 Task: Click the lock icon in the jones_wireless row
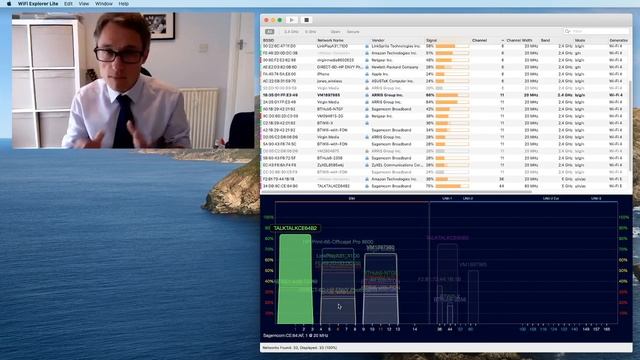[x=367, y=81]
